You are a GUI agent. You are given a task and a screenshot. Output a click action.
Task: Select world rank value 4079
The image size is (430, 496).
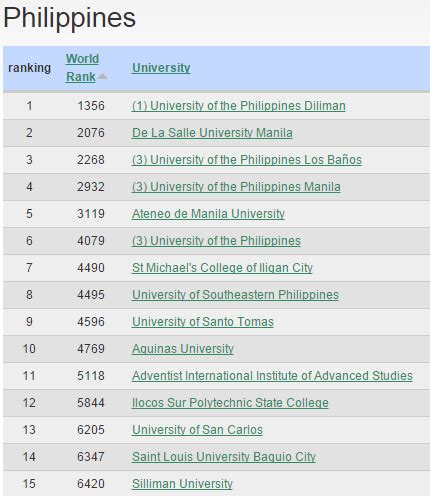pyautogui.click(x=91, y=241)
